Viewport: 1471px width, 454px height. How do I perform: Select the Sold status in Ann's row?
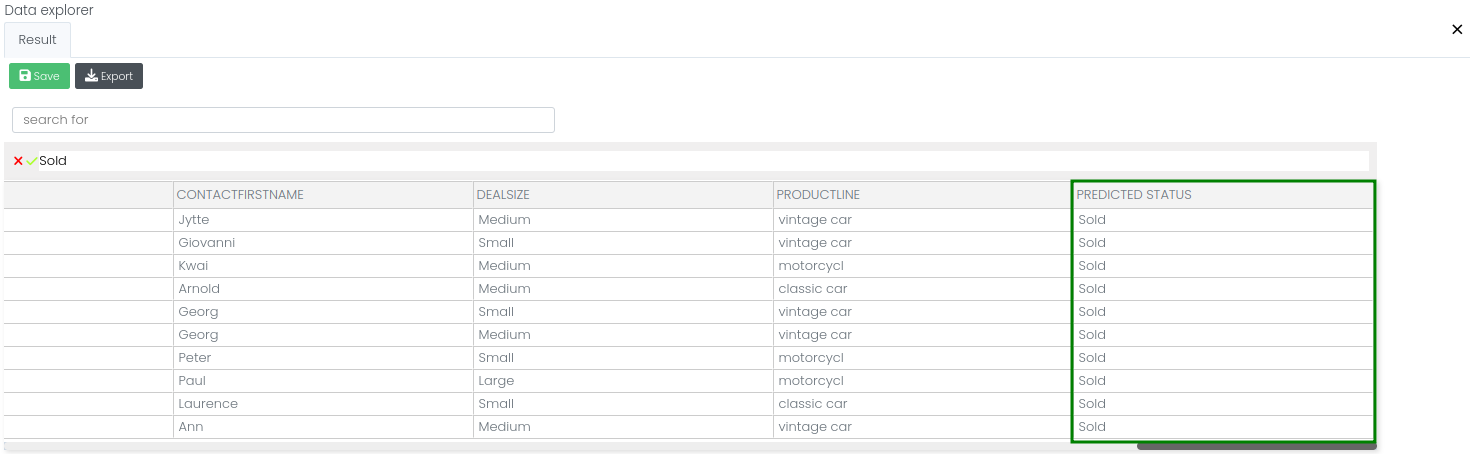tap(1092, 427)
